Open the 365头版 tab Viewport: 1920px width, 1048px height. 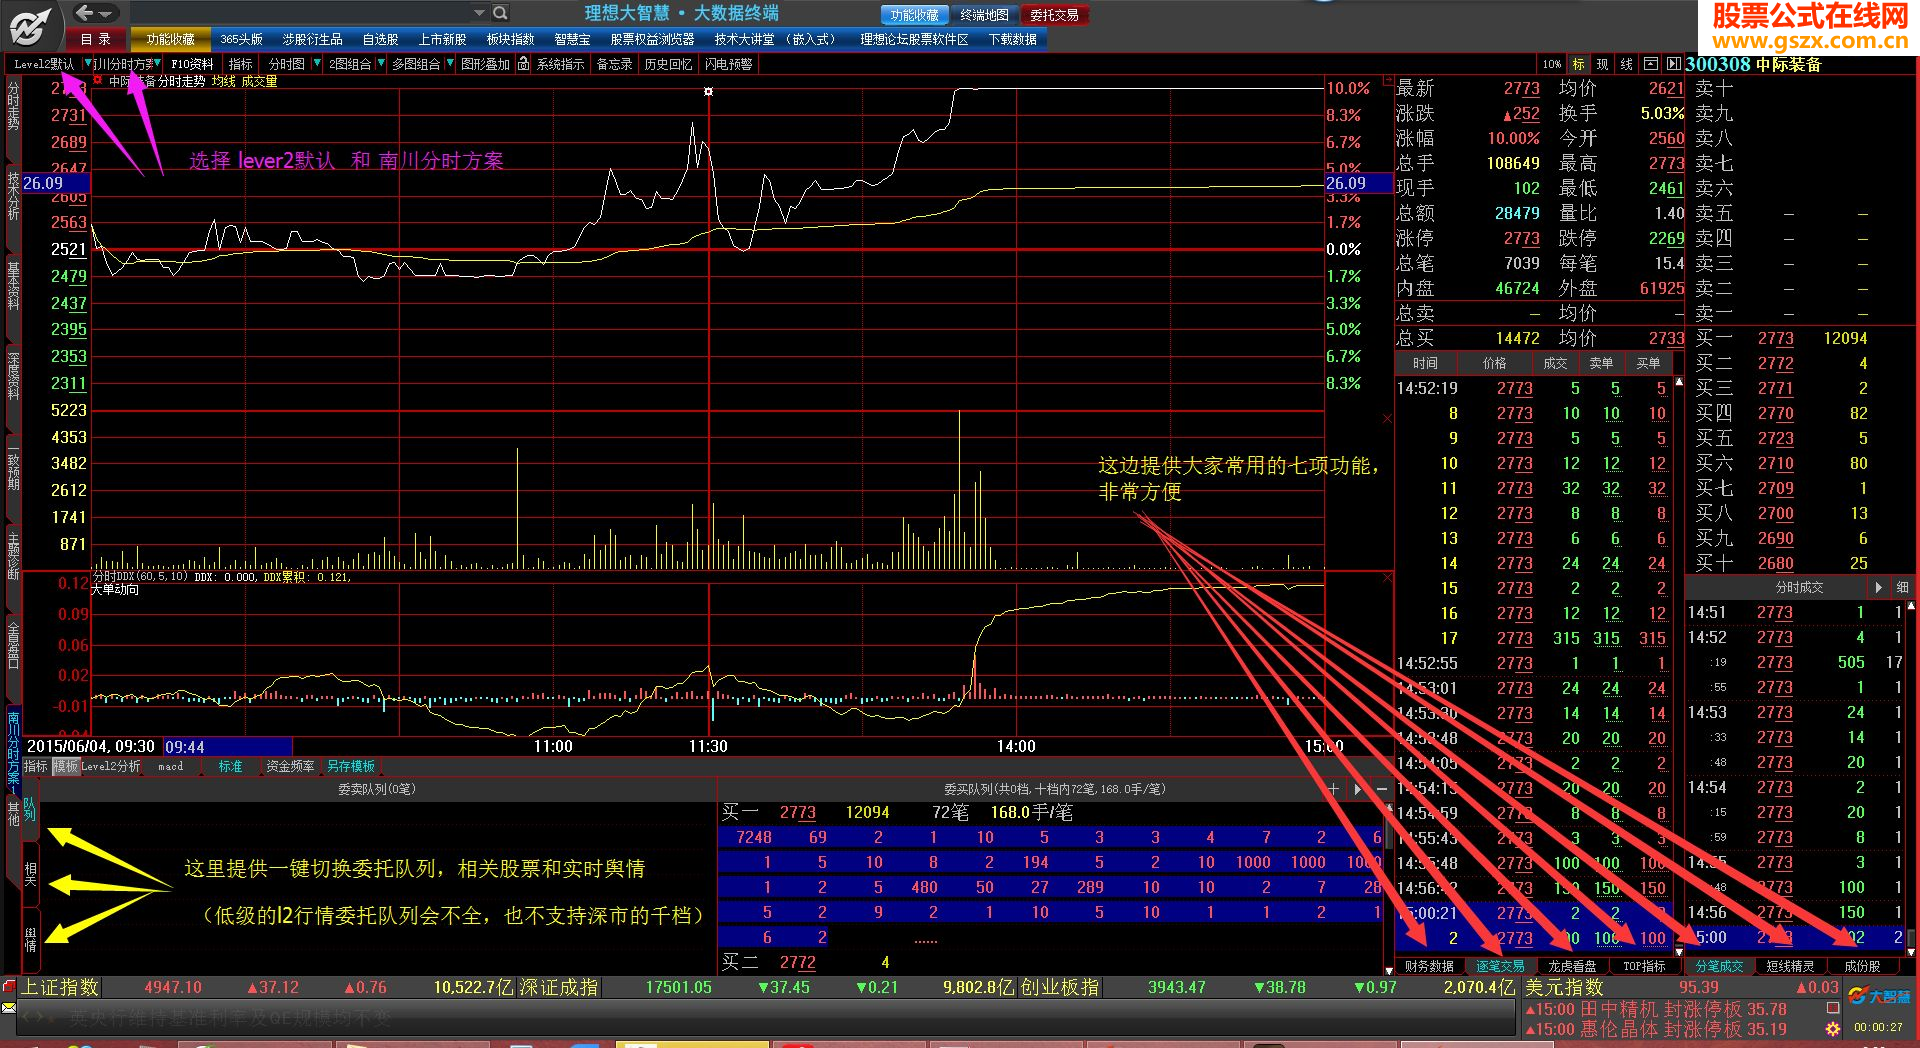pyautogui.click(x=241, y=39)
